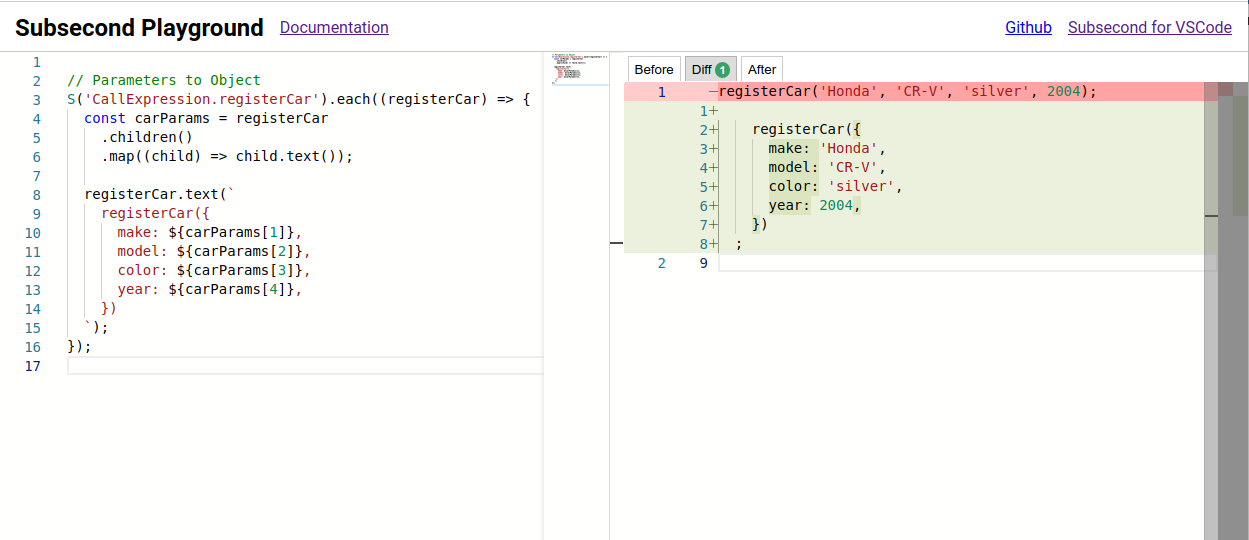1249x540 pixels.
Task: Open the Documentation link
Action: pos(334,27)
